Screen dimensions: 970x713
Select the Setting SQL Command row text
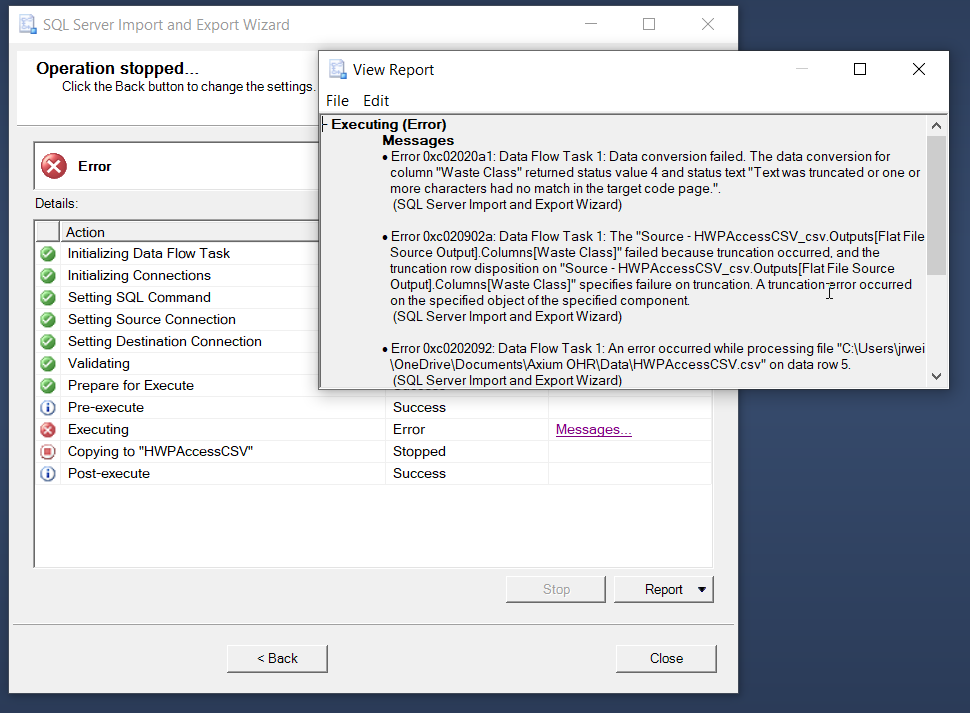click(x=139, y=297)
